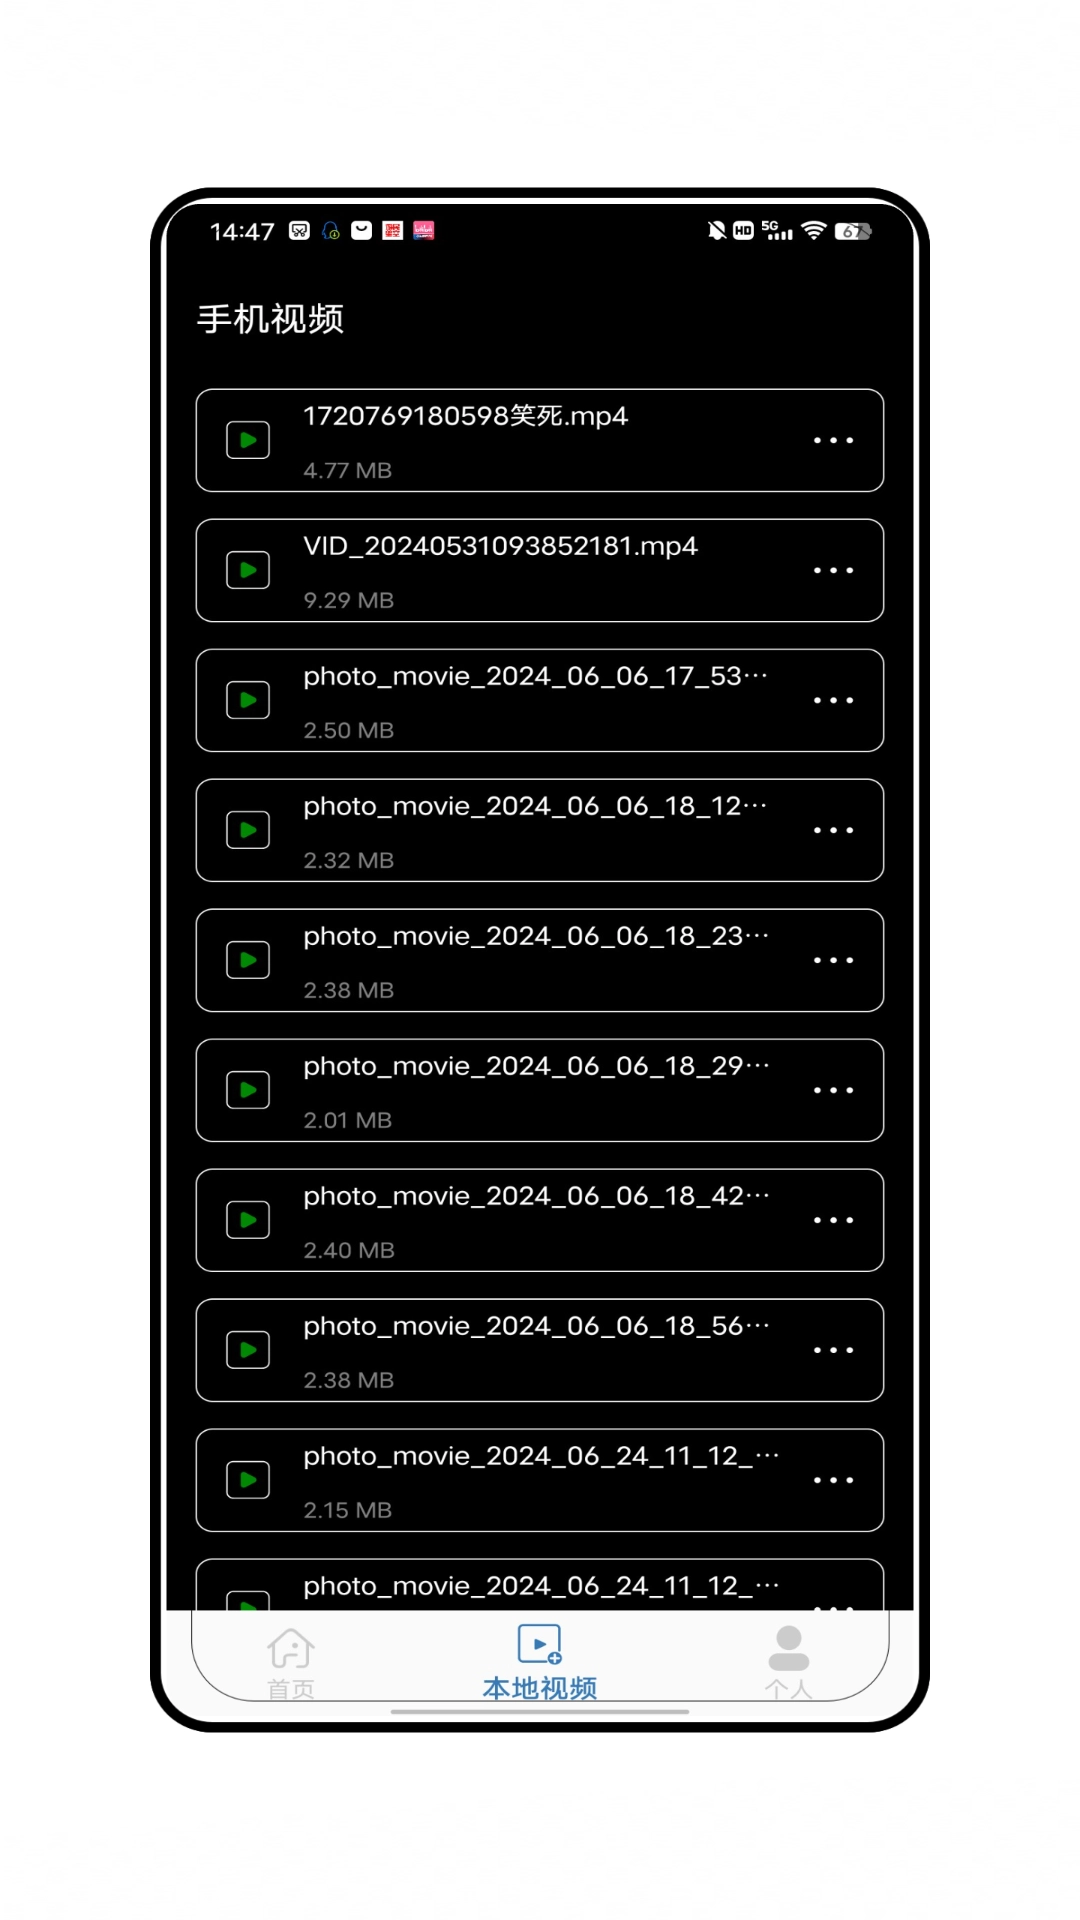Image resolution: width=1080 pixels, height=1920 pixels.
Task: Open three-dot menu for photo_movie 18_56 video
Action: click(833, 1350)
